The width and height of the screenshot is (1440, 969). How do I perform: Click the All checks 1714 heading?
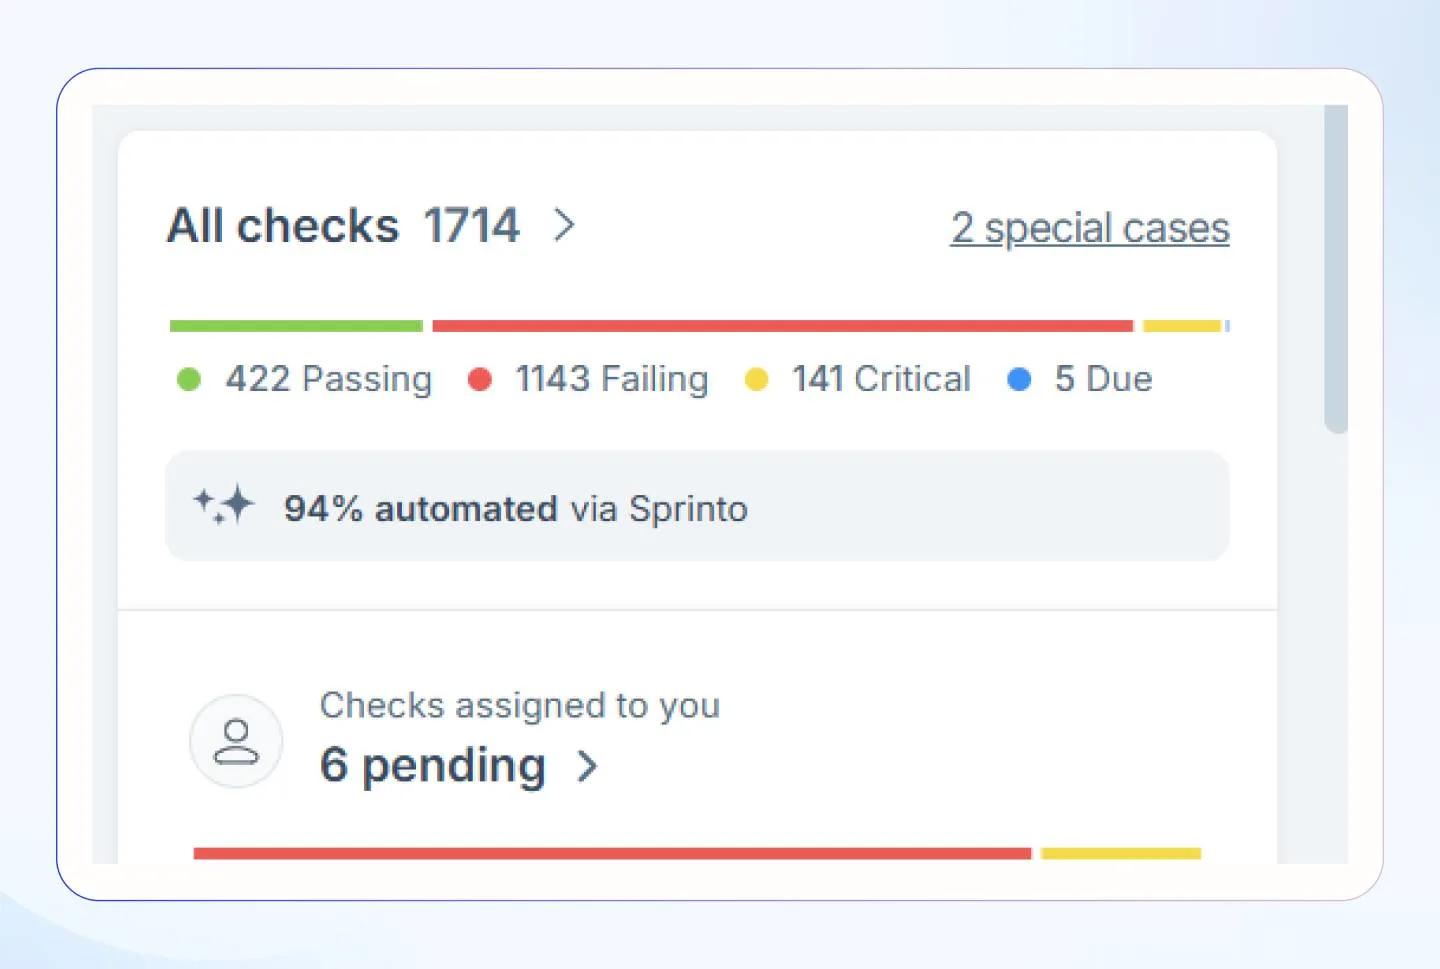click(x=343, y=226)
